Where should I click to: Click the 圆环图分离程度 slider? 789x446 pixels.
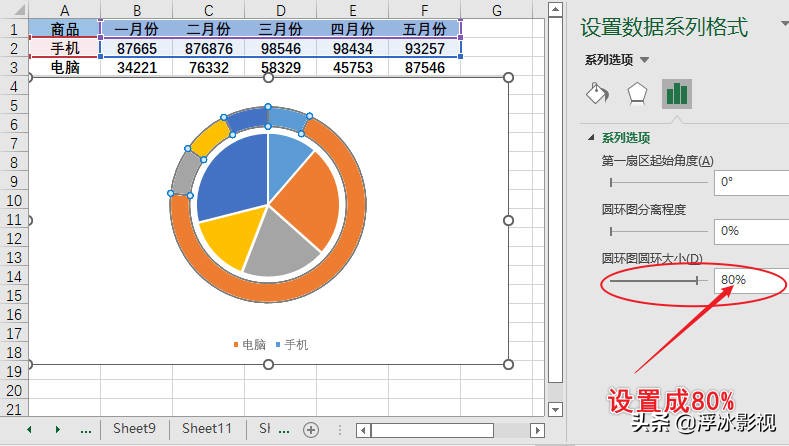pos(658,231)
